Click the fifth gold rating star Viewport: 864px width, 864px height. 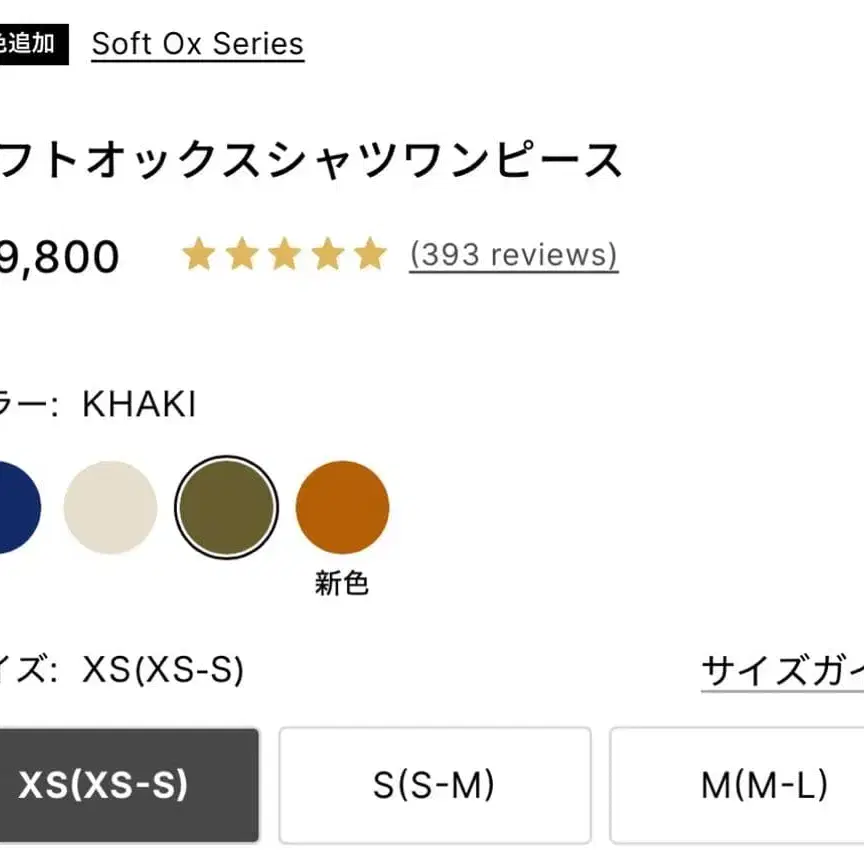[x=369, y=255]
